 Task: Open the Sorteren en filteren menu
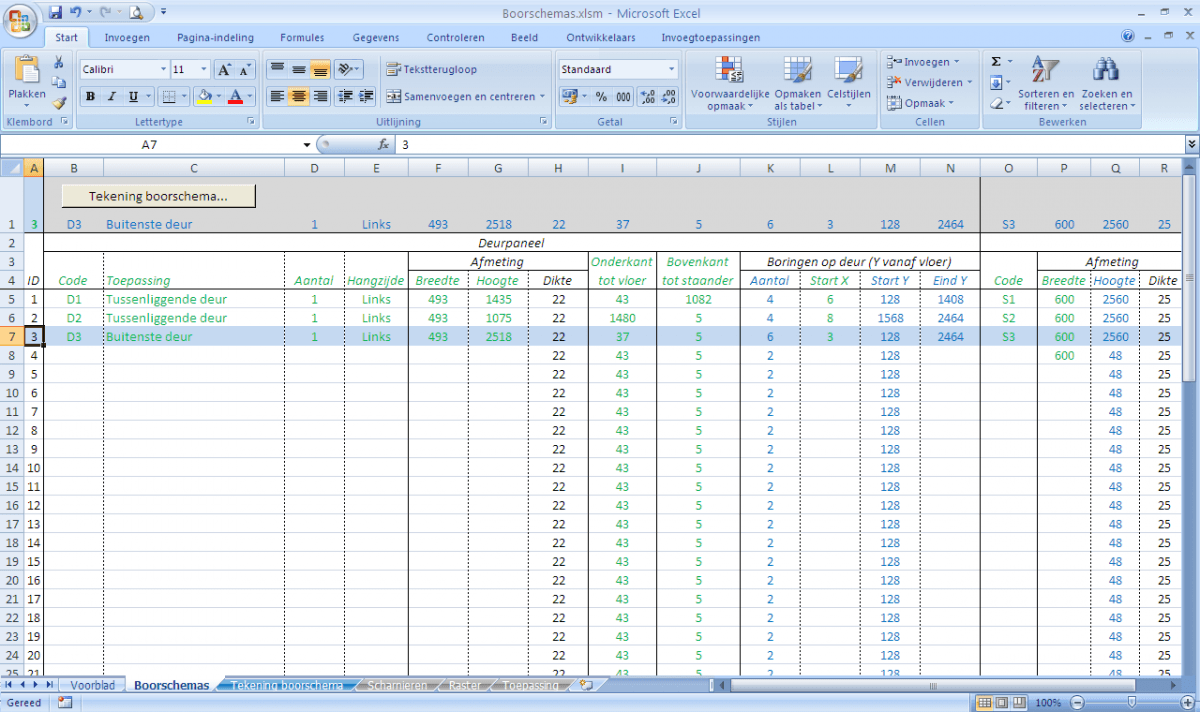[x=1046, y=84]
